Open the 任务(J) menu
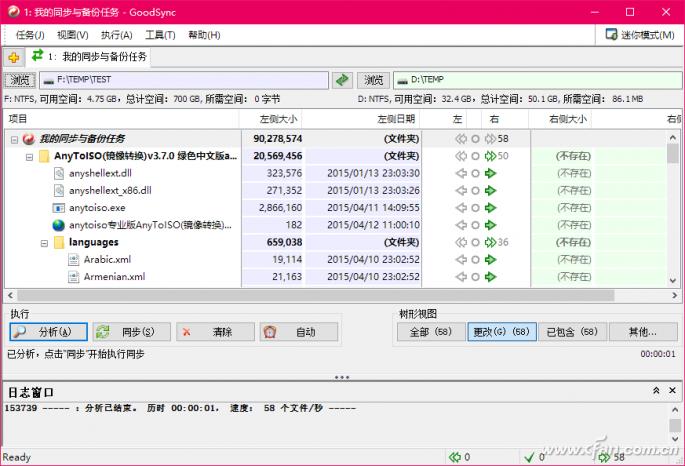685x466 pixels. pos(30,35)
